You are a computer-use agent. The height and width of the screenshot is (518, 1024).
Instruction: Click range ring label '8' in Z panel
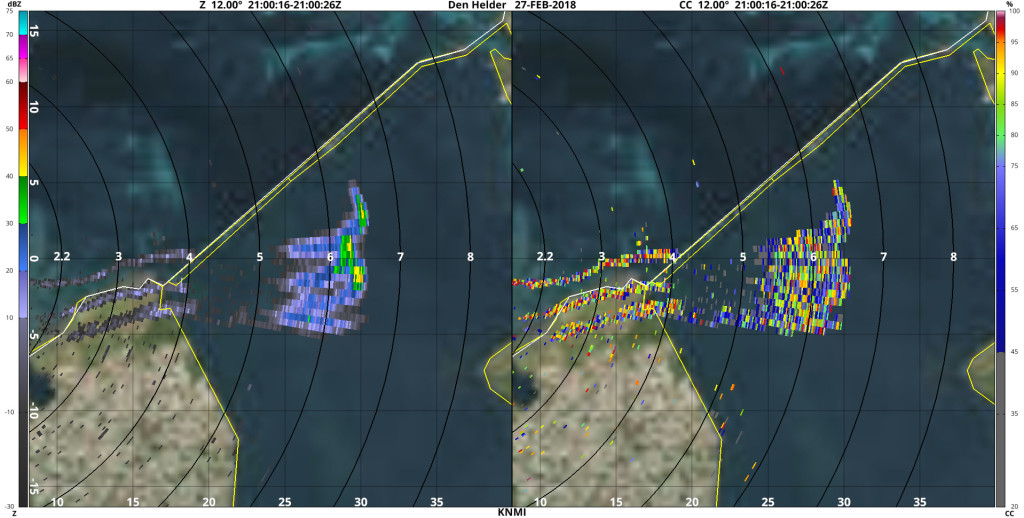pyautogui.click(x=470, y=257)
